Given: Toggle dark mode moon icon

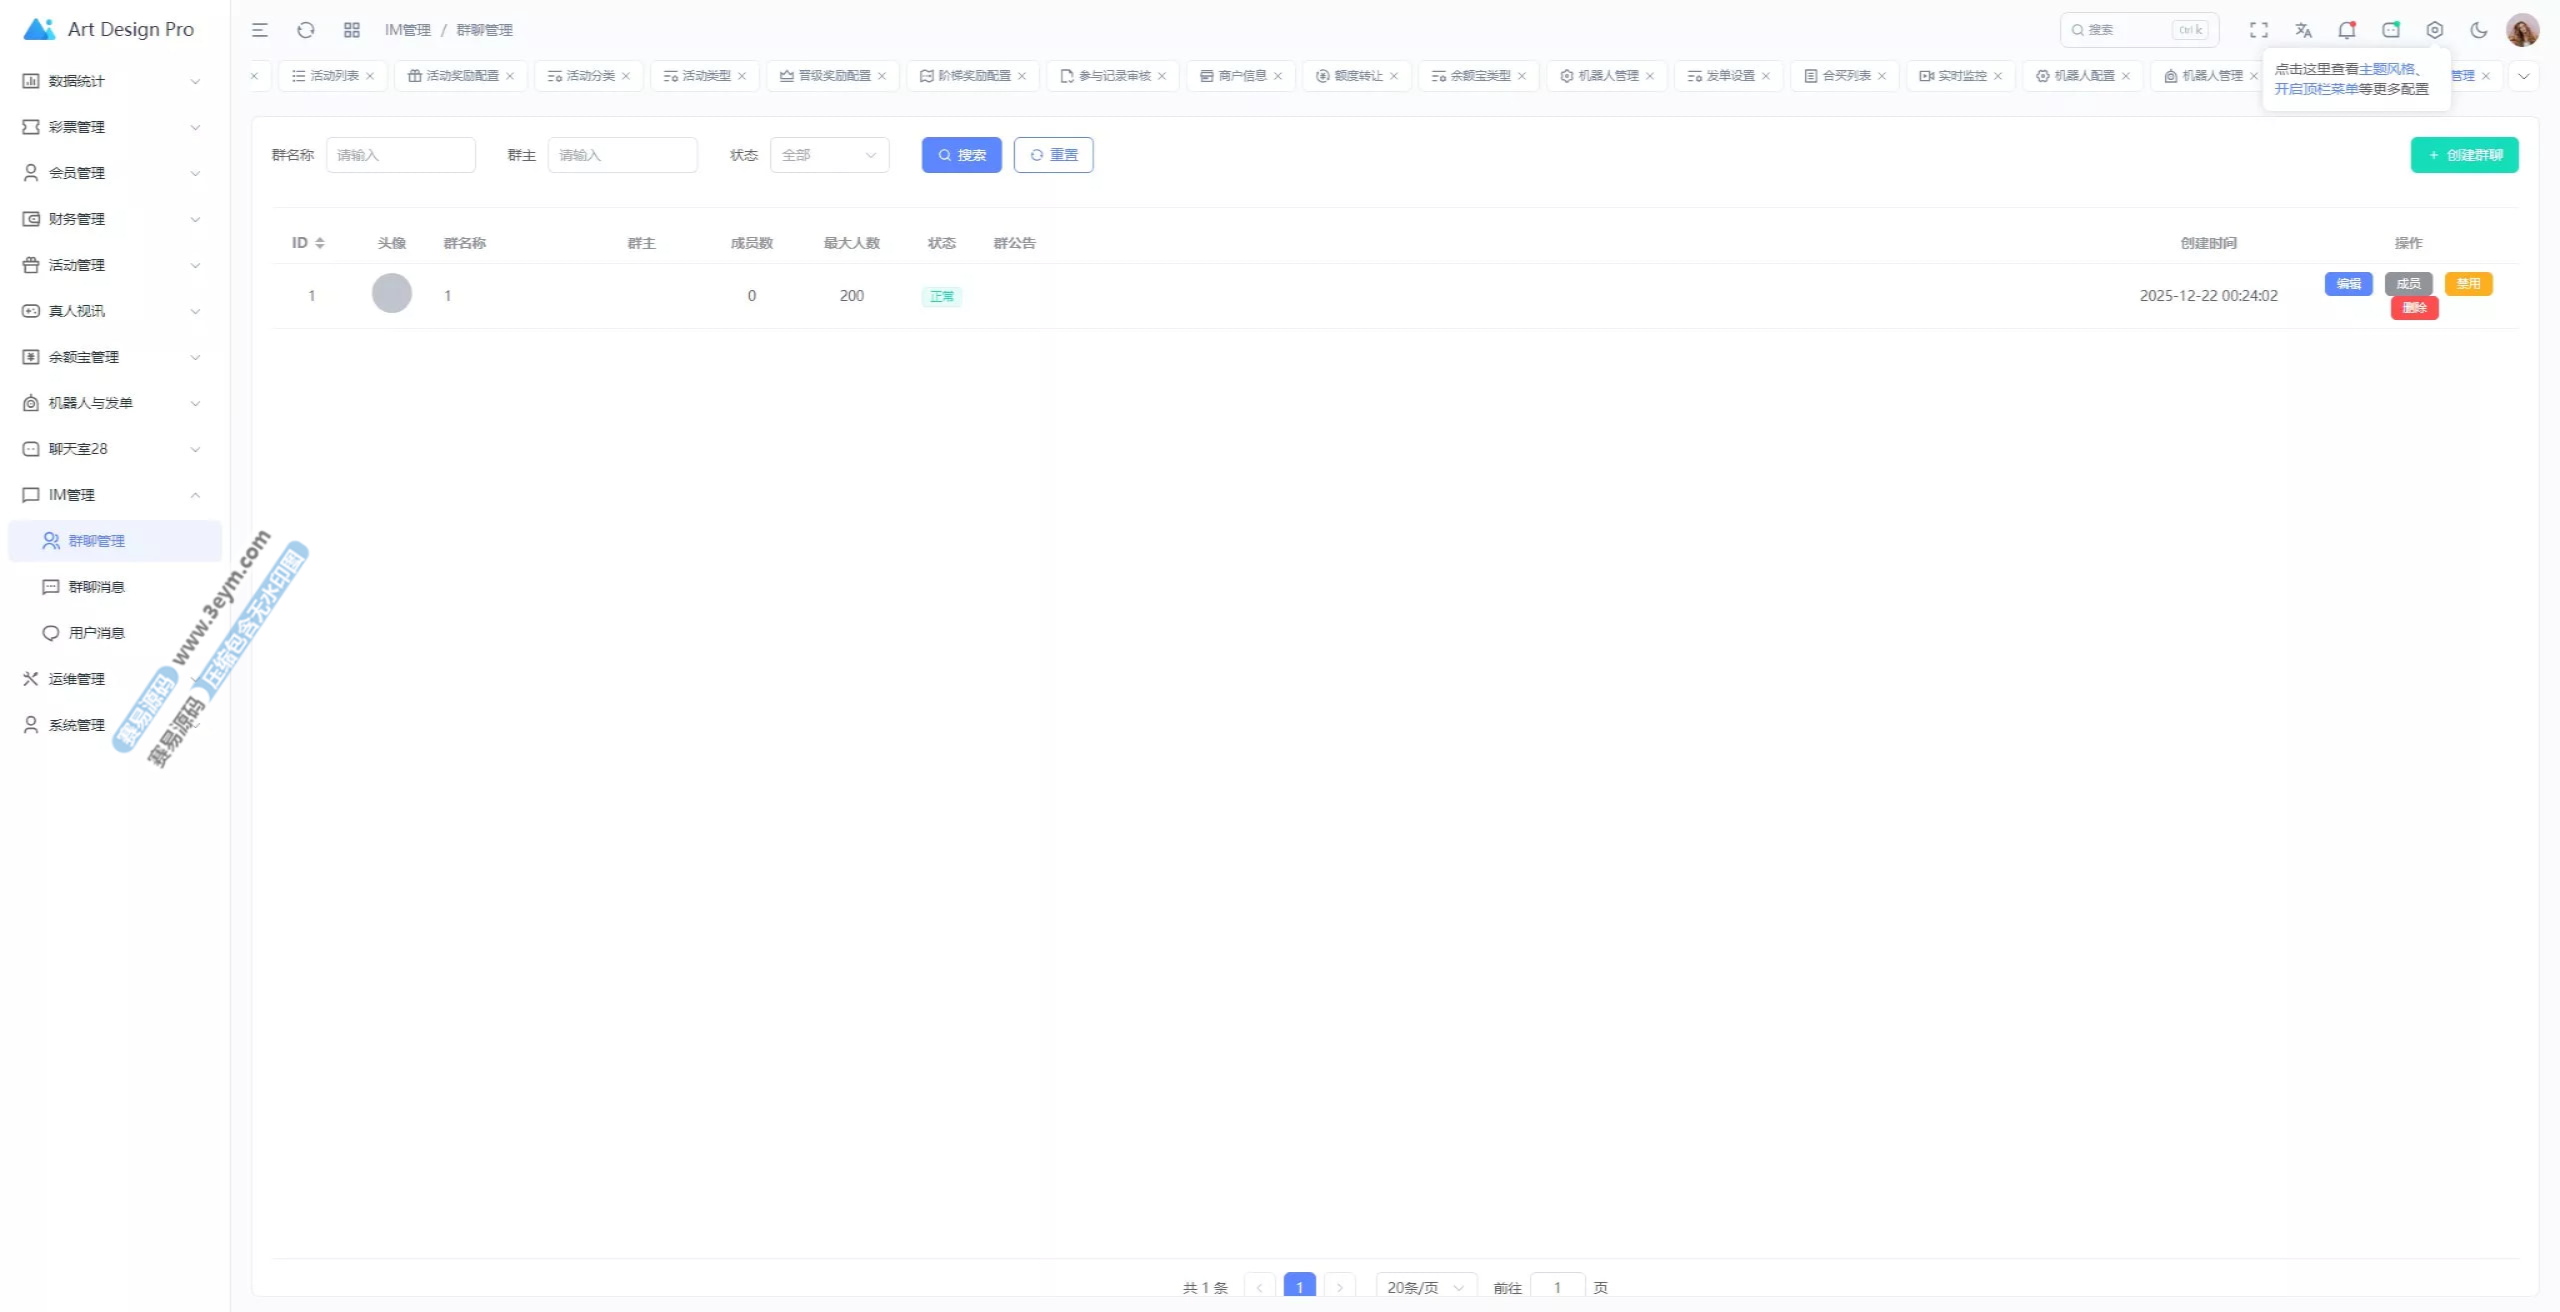Looking at the screenshot, I should point(2479,30).
